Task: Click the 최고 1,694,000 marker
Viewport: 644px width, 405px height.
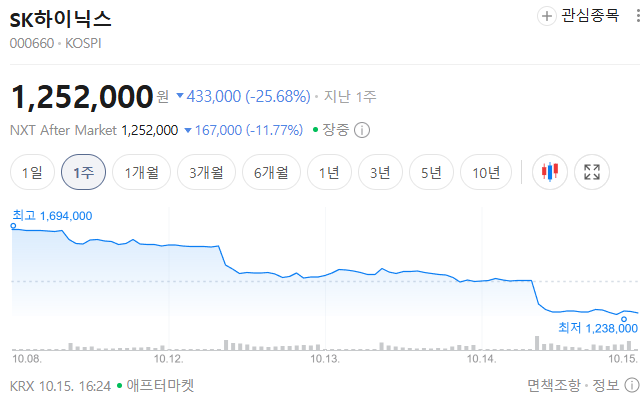Action: 52,216
